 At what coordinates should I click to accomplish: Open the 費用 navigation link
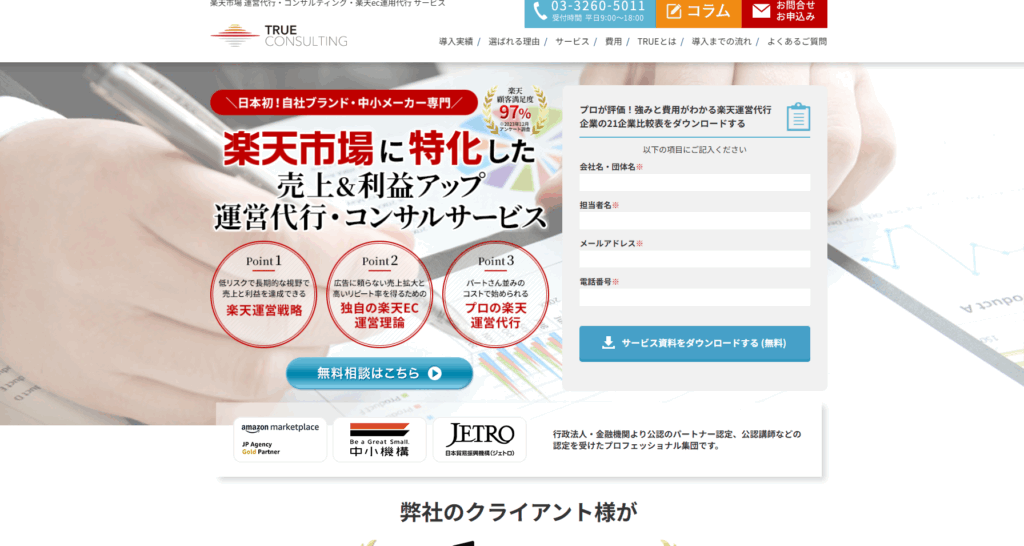(613, 42)
